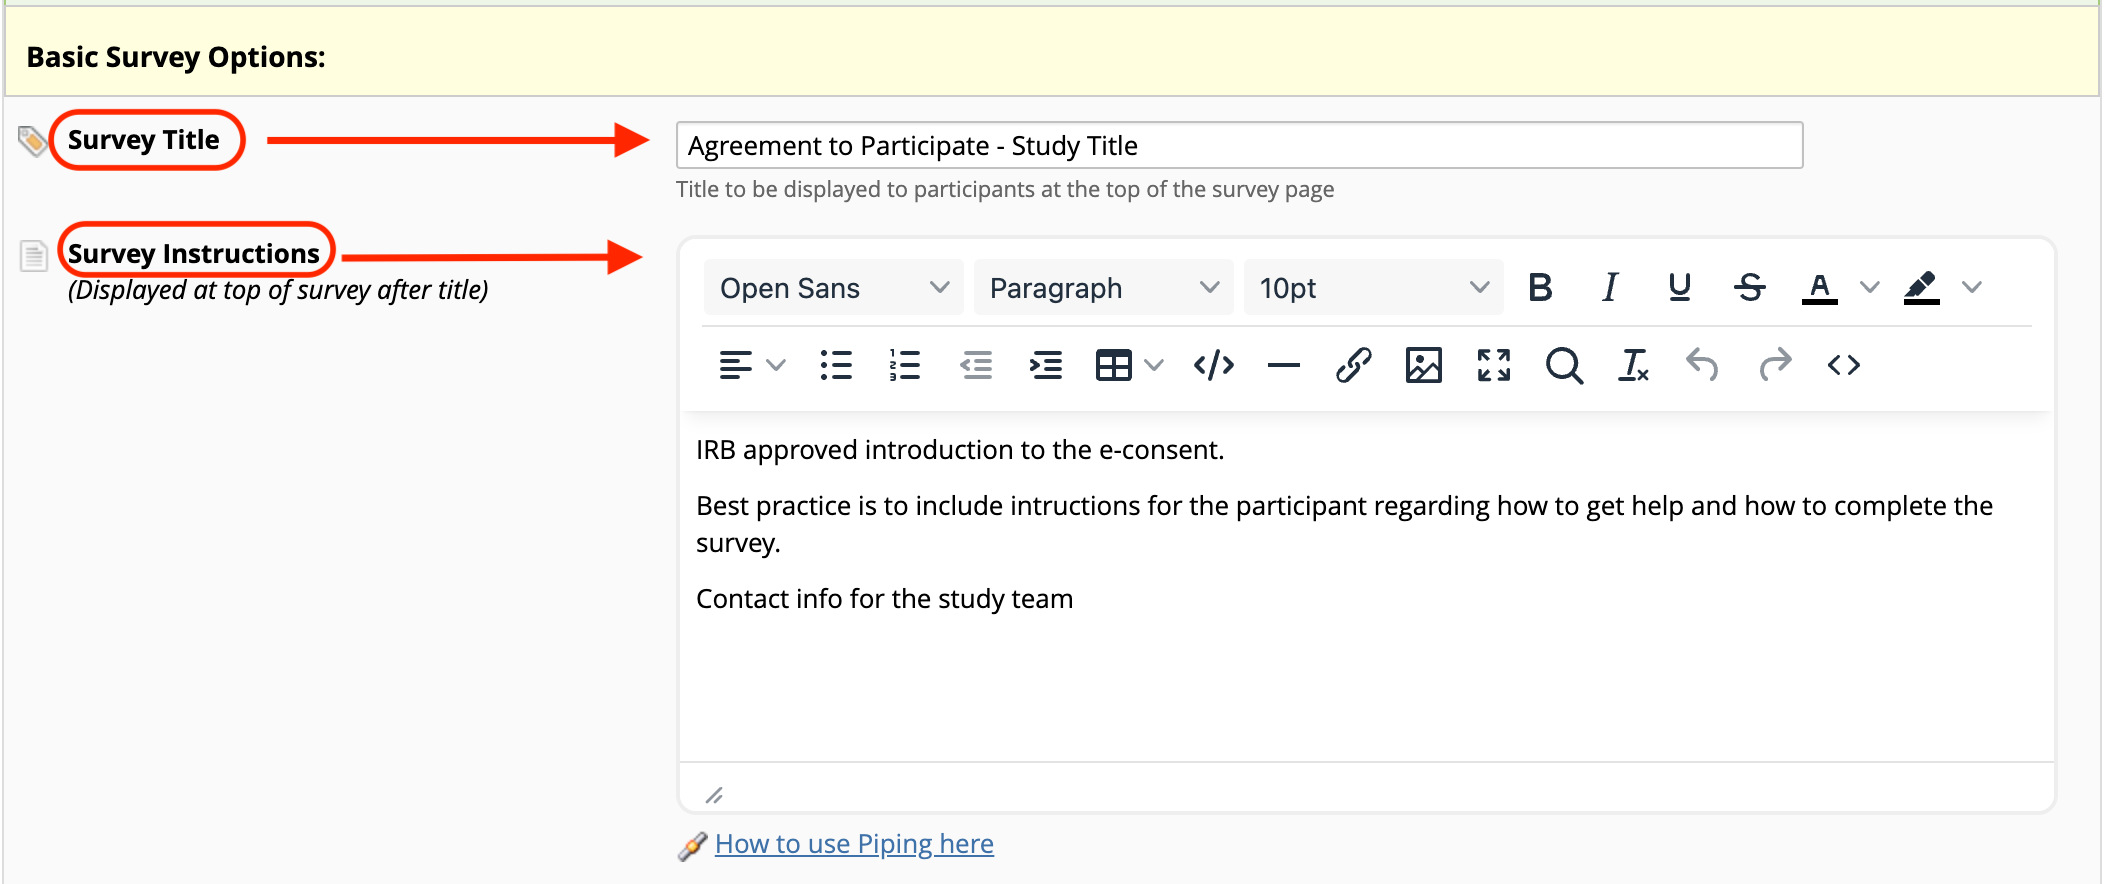Click the 'Contact info for the study team' line
The width and height of the screenshot is (2106, 884).
(x=884, y=599)
